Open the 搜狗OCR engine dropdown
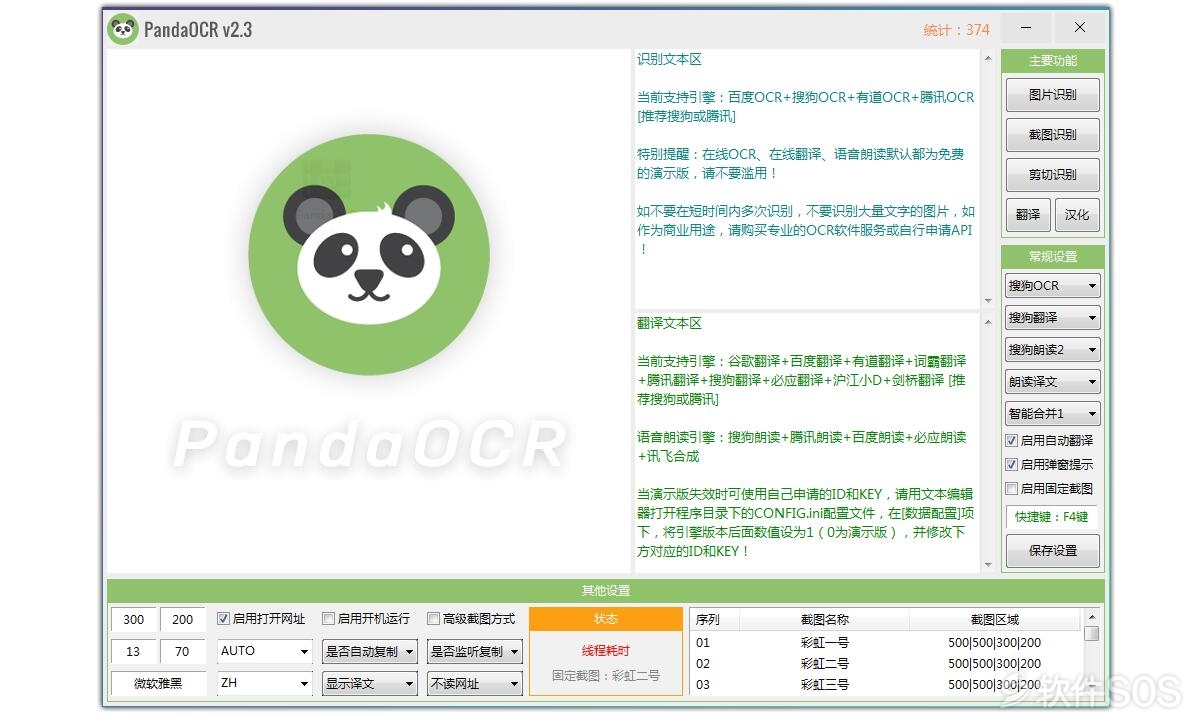This screenshot has width=1198, height=721. [1052, 286]
